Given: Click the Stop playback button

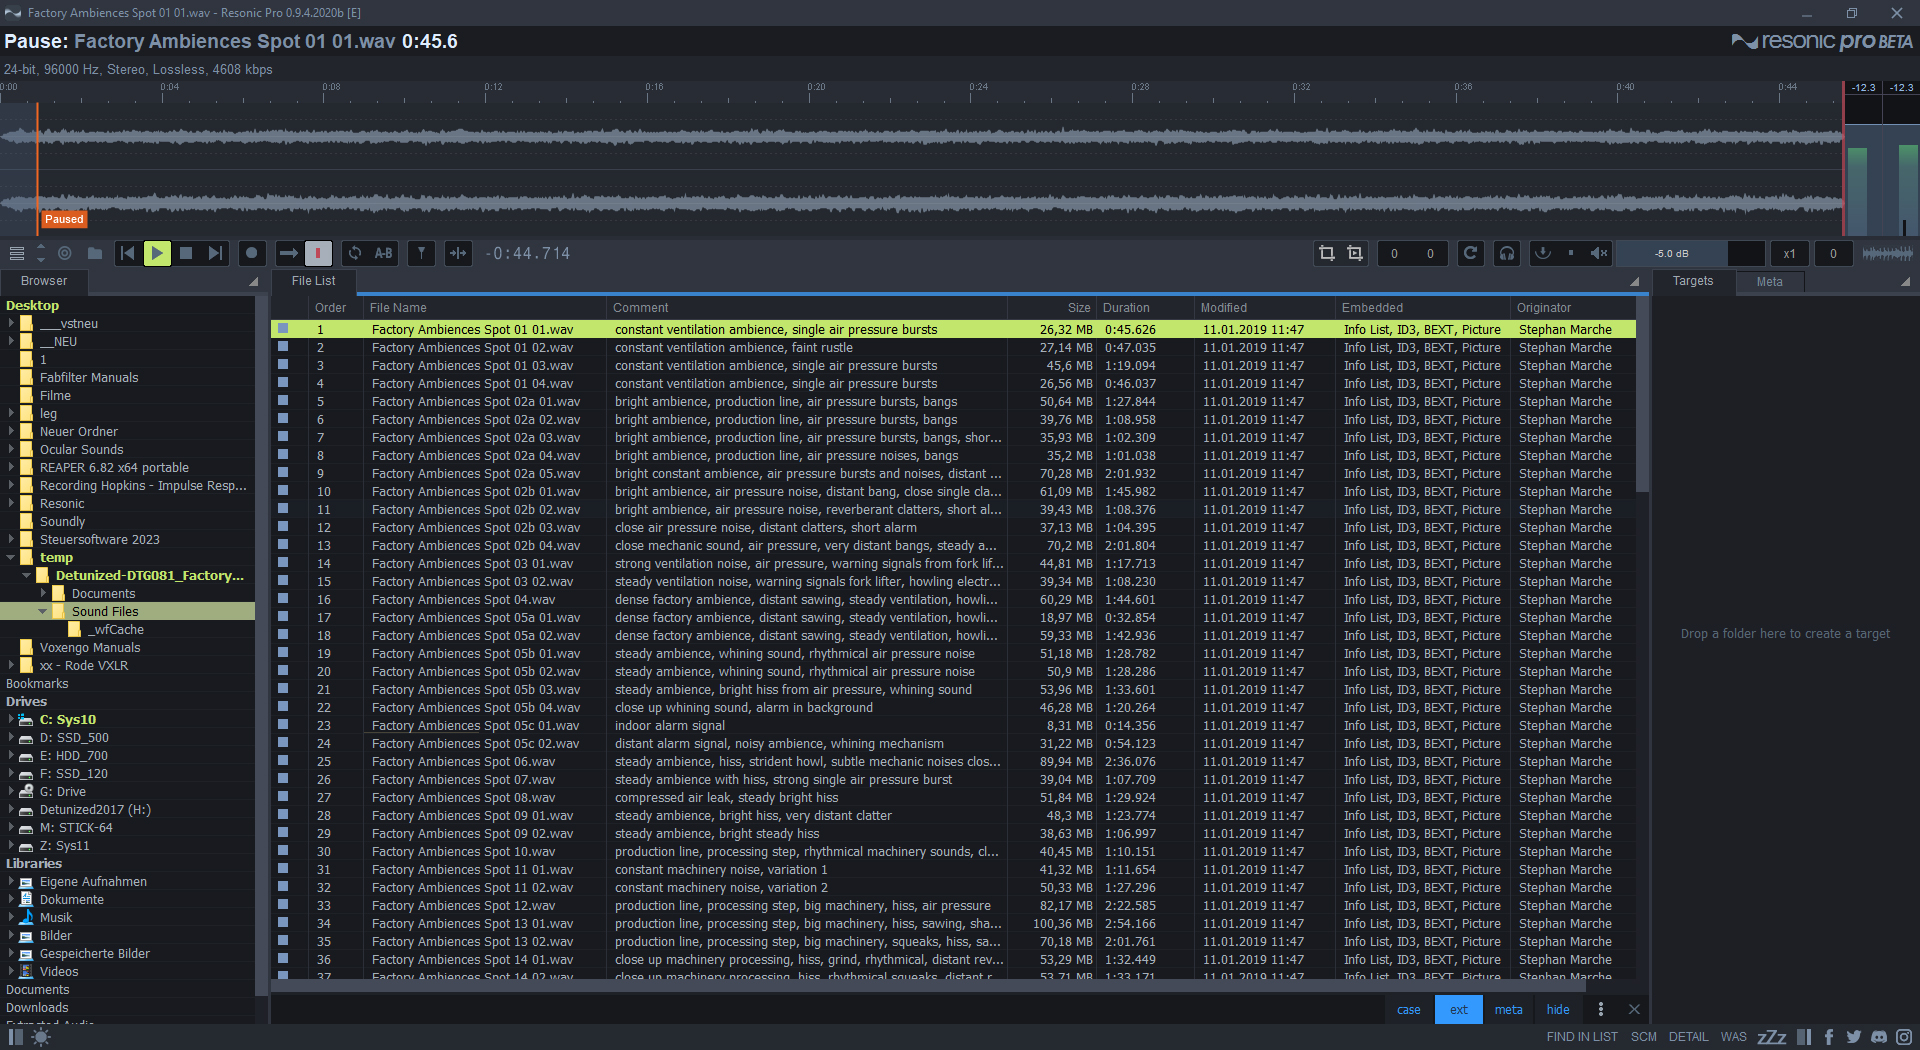Looking at the screenshot, I should coord(186,254).
